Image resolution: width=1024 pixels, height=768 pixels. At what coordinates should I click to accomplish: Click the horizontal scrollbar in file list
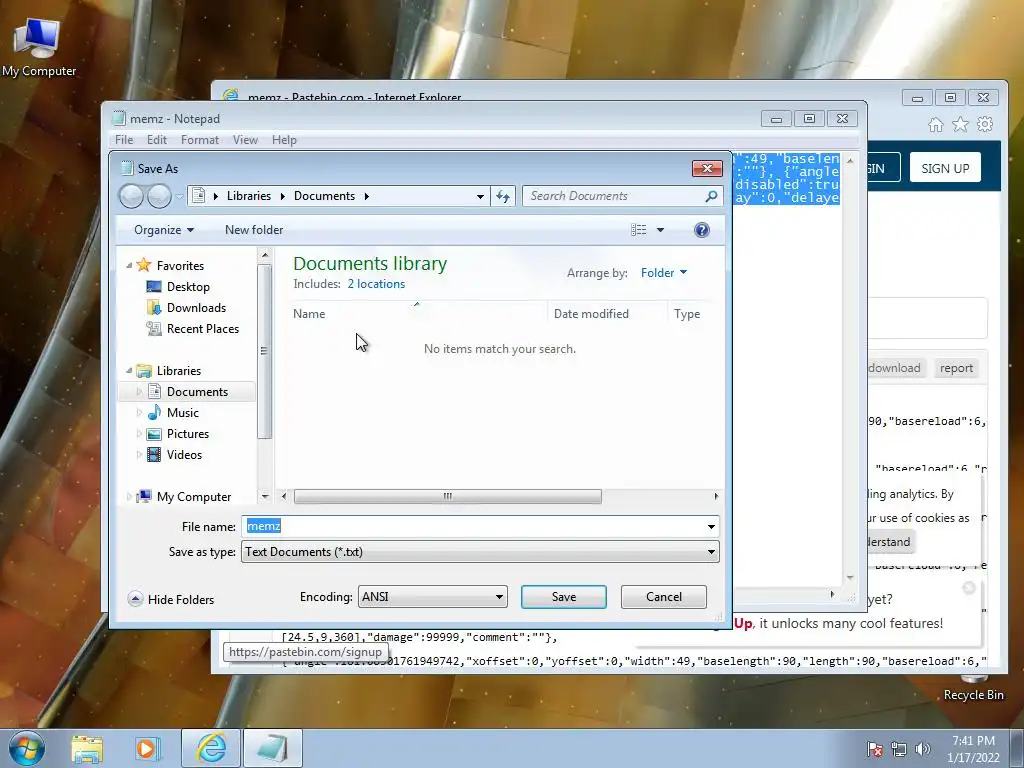[447, 496]
